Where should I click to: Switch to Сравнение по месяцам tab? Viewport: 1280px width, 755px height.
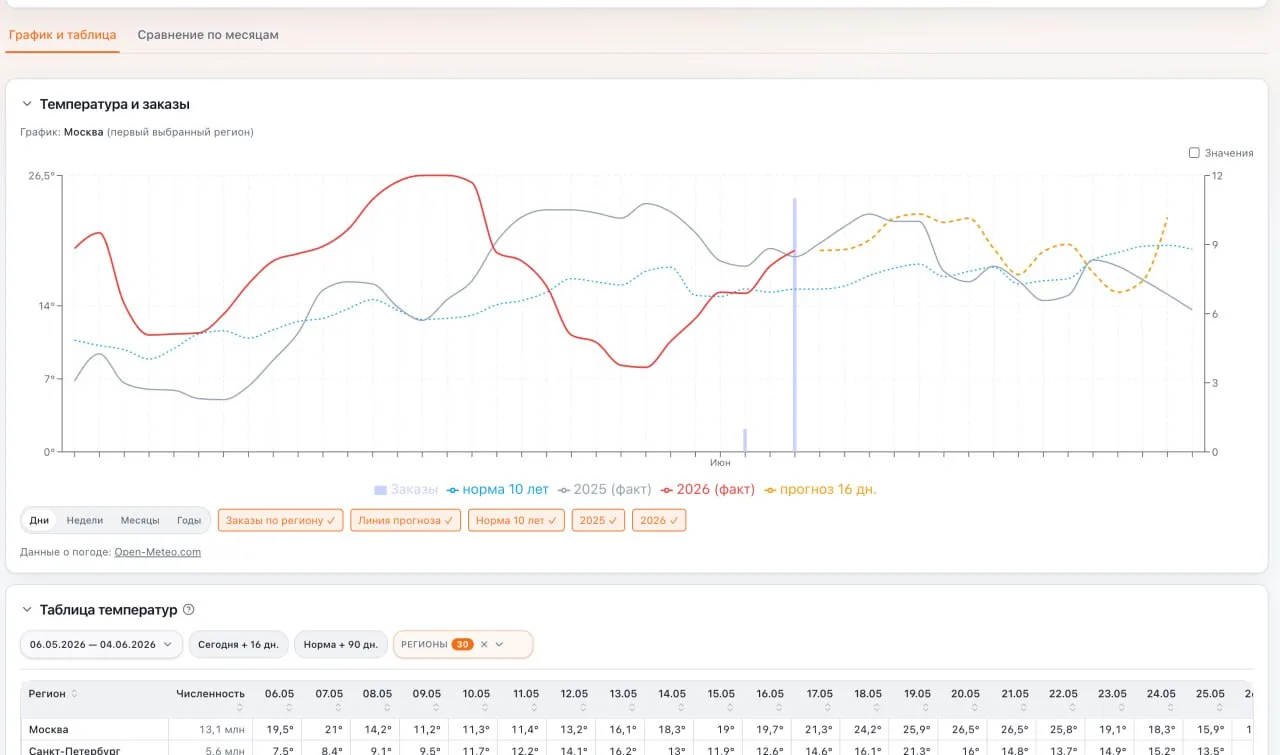point(208,35)
